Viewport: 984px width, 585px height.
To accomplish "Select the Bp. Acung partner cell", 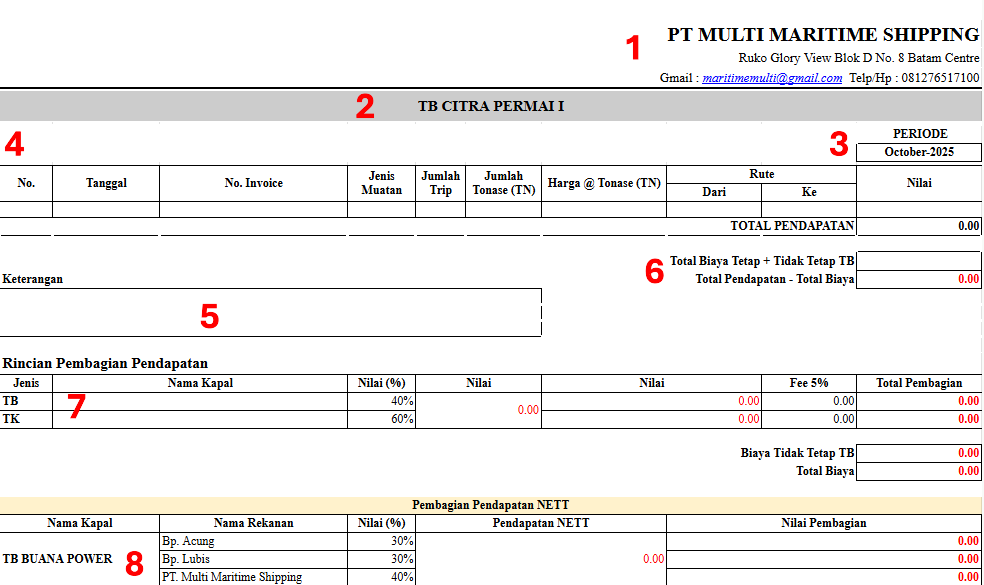I will tap(253, 541).
